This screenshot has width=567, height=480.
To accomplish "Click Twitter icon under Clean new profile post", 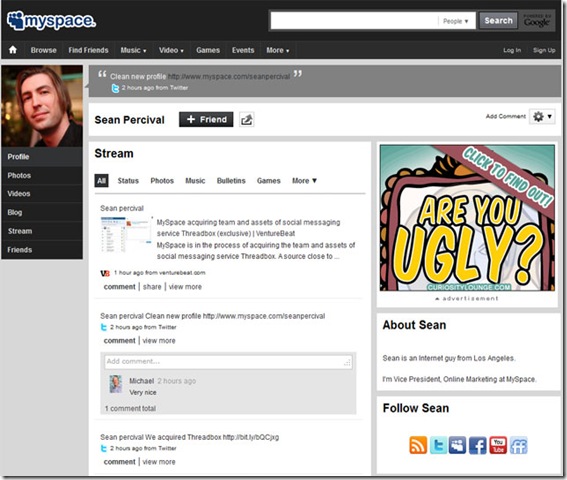I will coord(104,327).
